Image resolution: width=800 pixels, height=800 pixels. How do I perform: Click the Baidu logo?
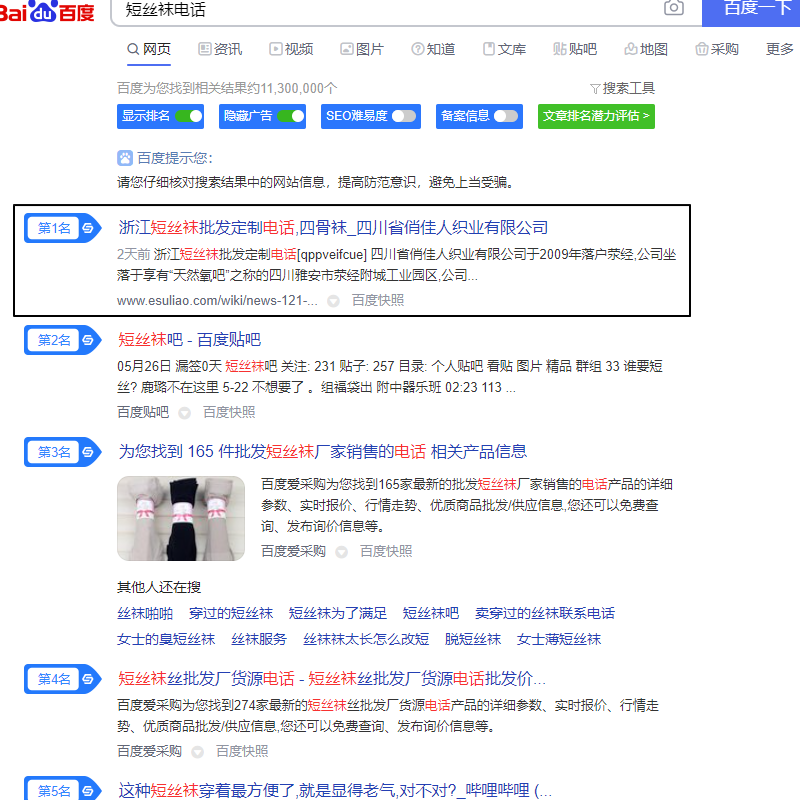[47, 11]
